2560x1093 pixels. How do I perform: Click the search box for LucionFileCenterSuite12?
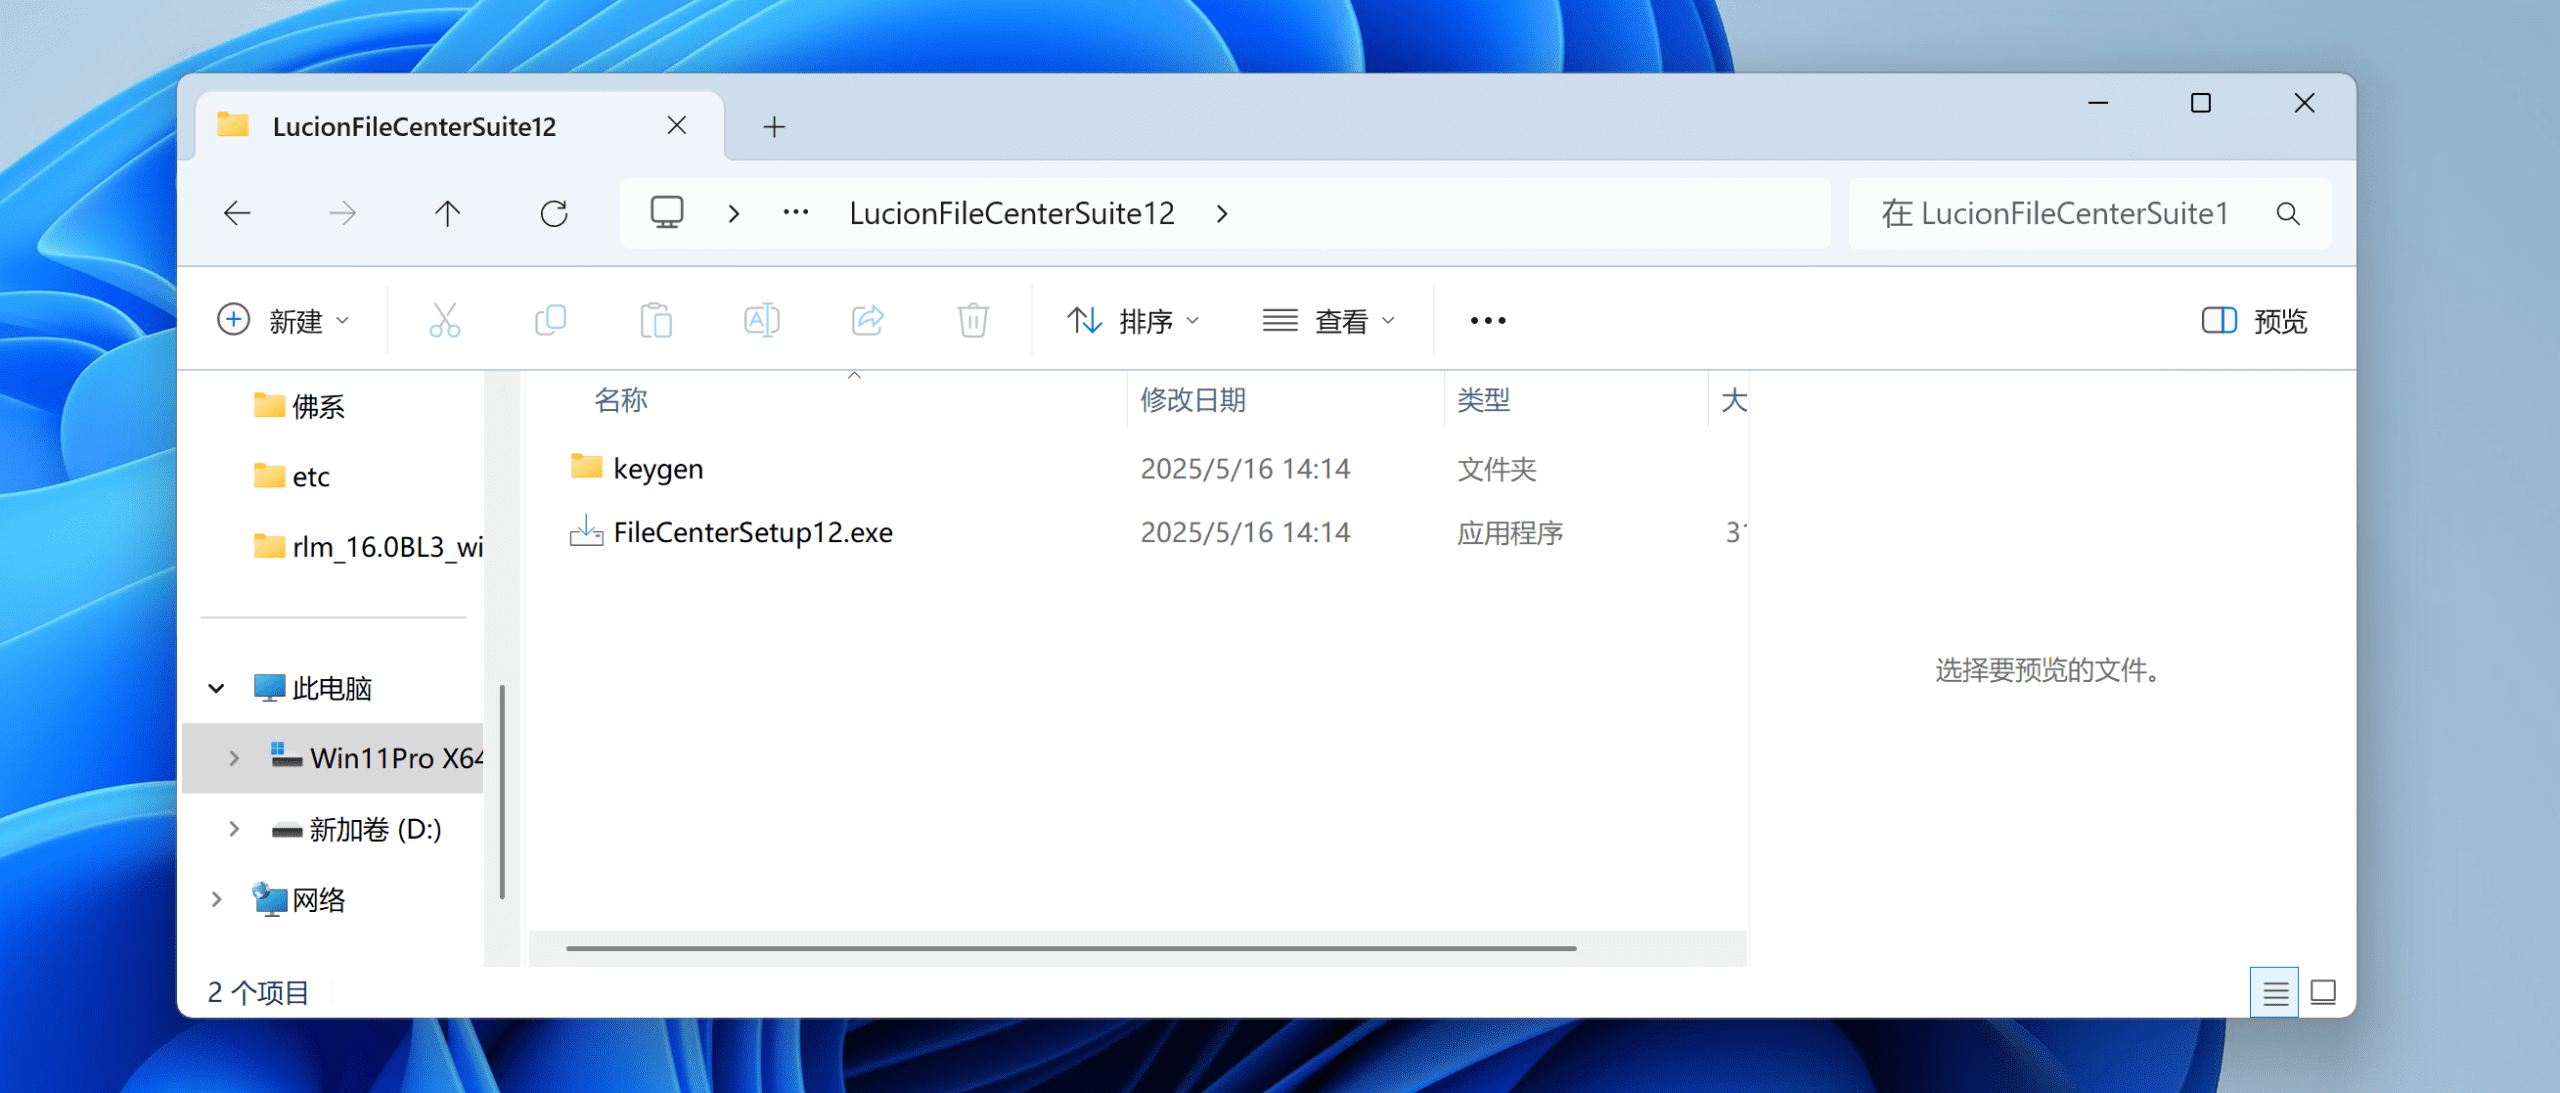click(x=2060, y=213)
